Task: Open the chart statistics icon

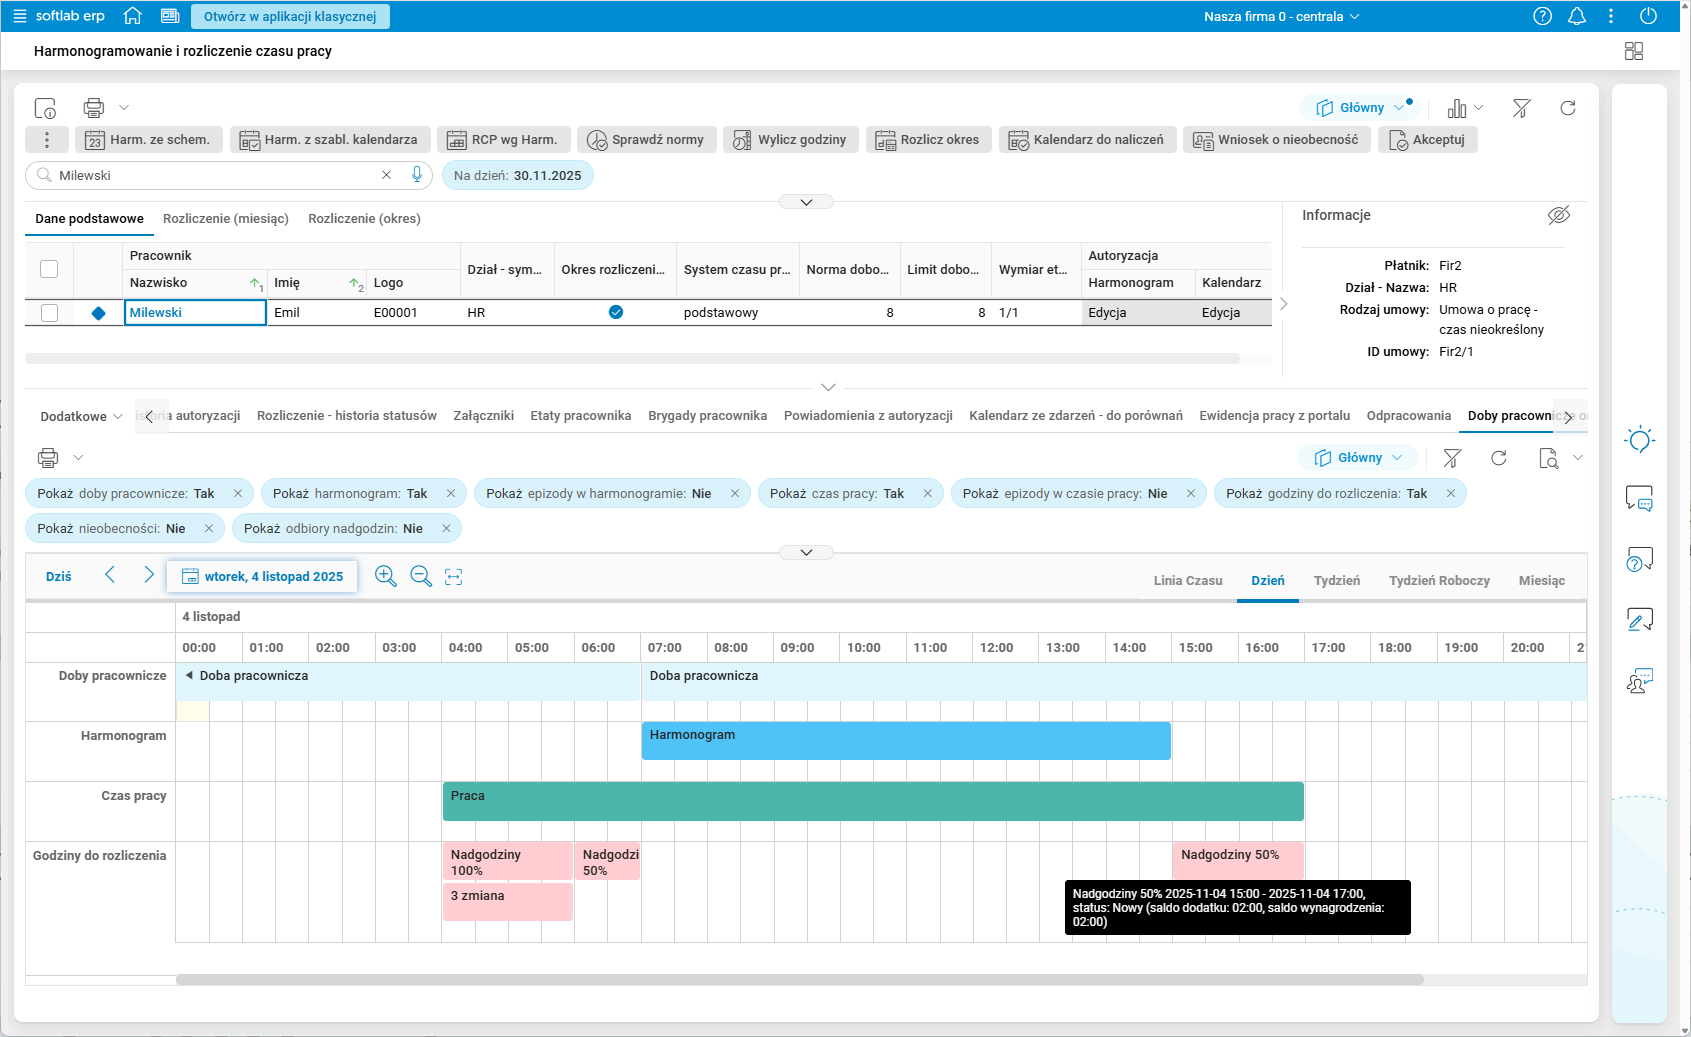Action: [x=1457, y=108]
